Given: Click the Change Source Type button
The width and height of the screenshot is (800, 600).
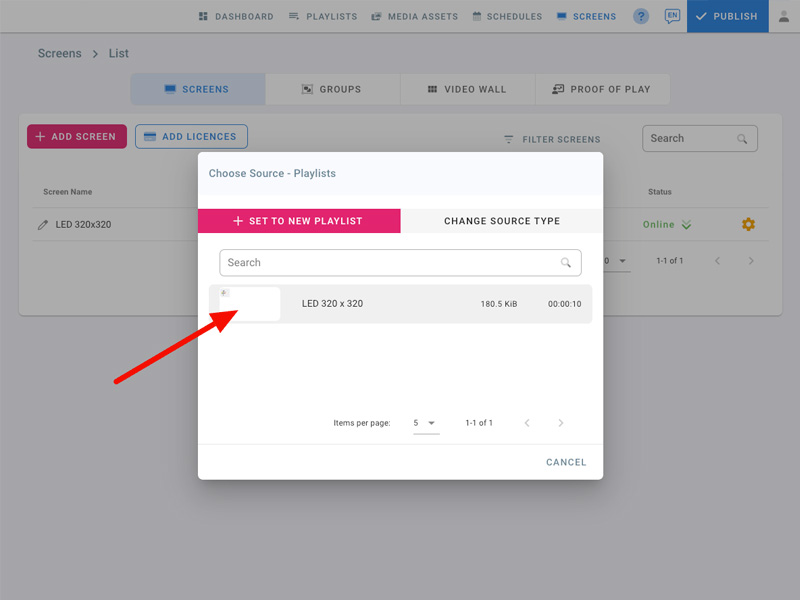Looking at the screenshot, I should (x=502, y=221).
